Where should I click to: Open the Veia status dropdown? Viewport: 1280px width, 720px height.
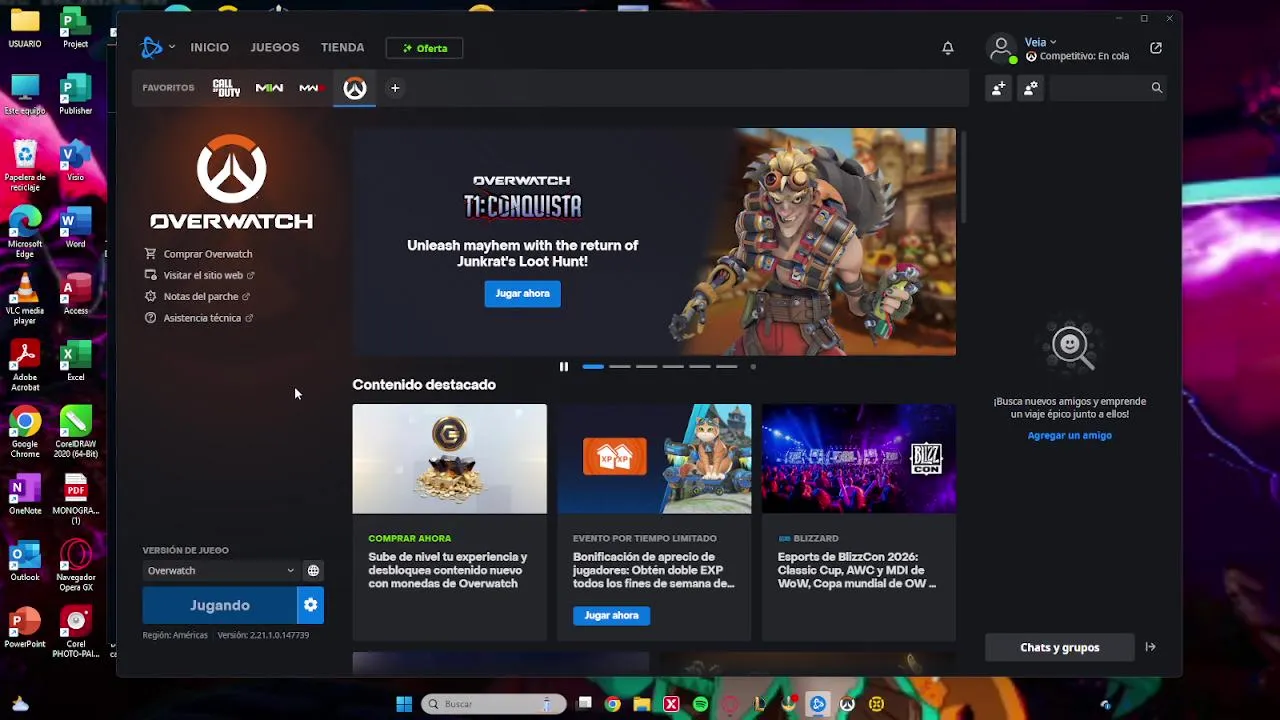pyautogui.click(x=1041, y=42)
